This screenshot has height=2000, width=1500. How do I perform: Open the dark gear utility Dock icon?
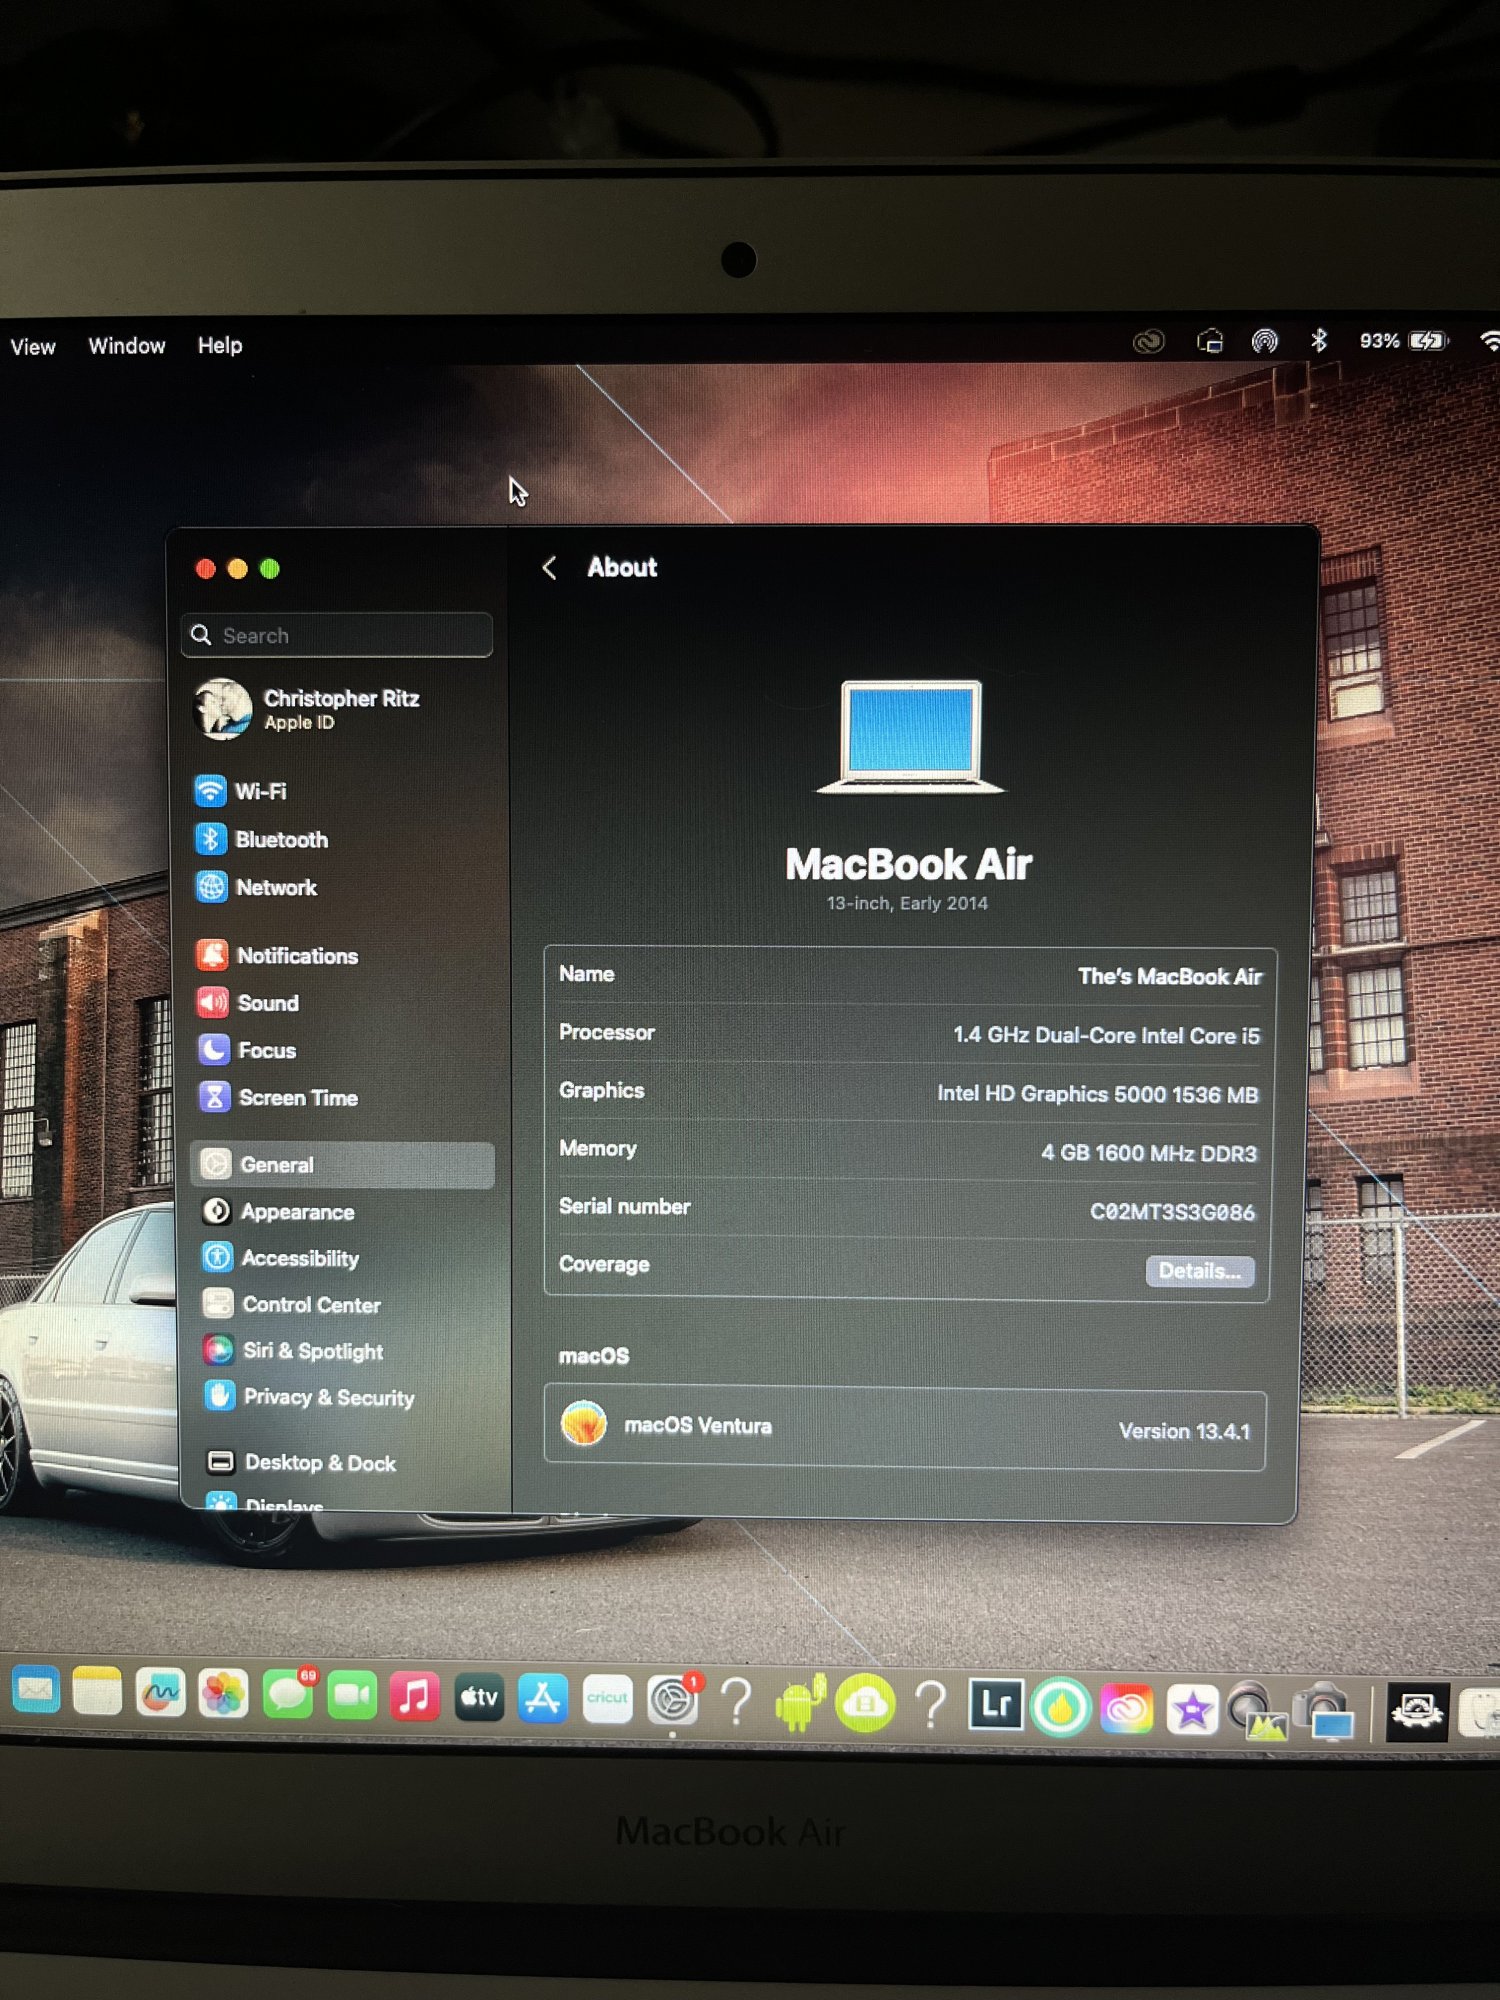coord(1417,1712)
